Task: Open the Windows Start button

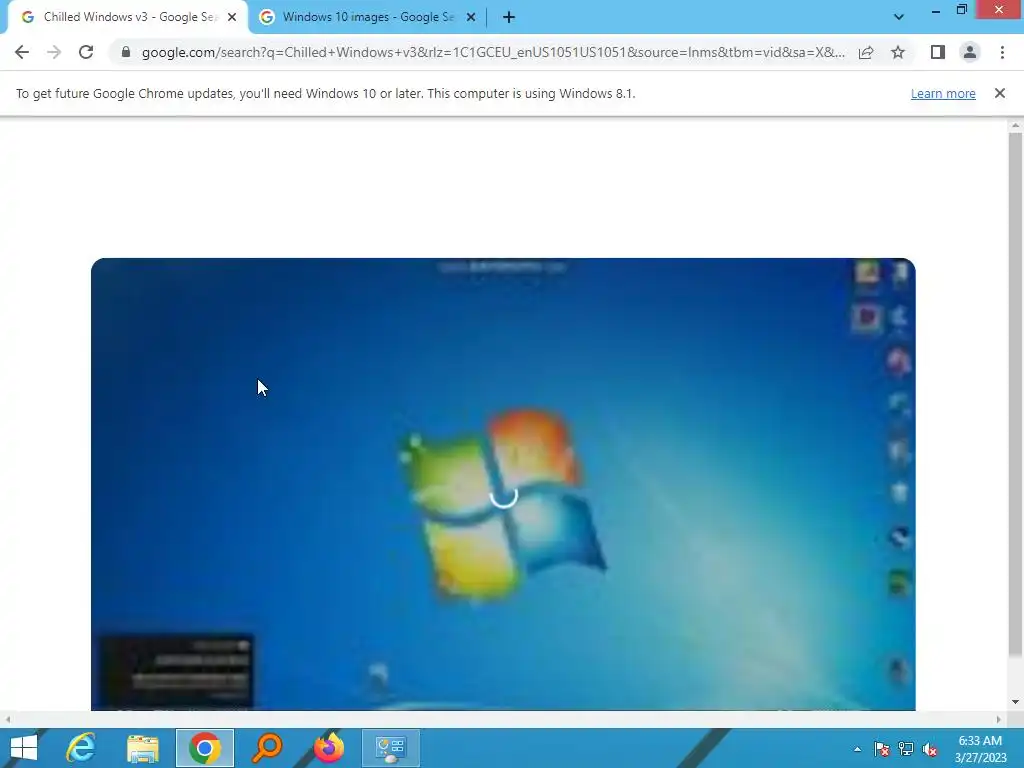Action: click(x=24, y=748)
